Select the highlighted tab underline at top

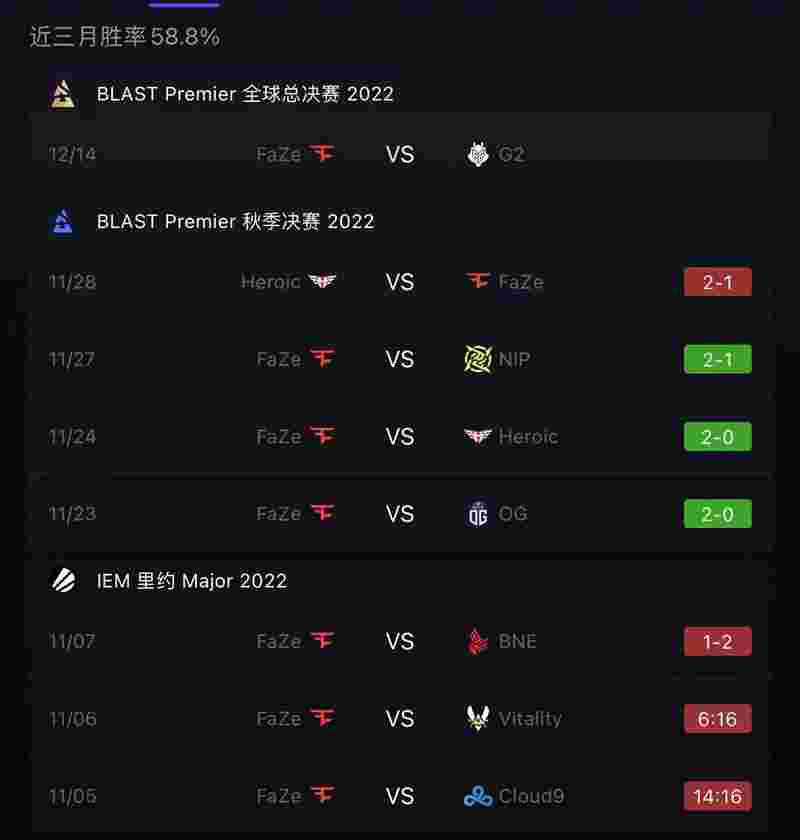click(184, 4)
